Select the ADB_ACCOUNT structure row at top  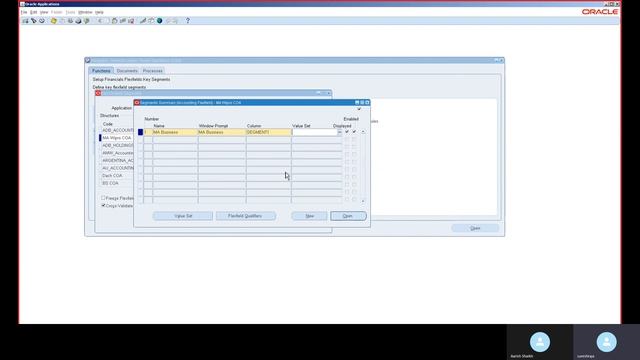(117, 130)
